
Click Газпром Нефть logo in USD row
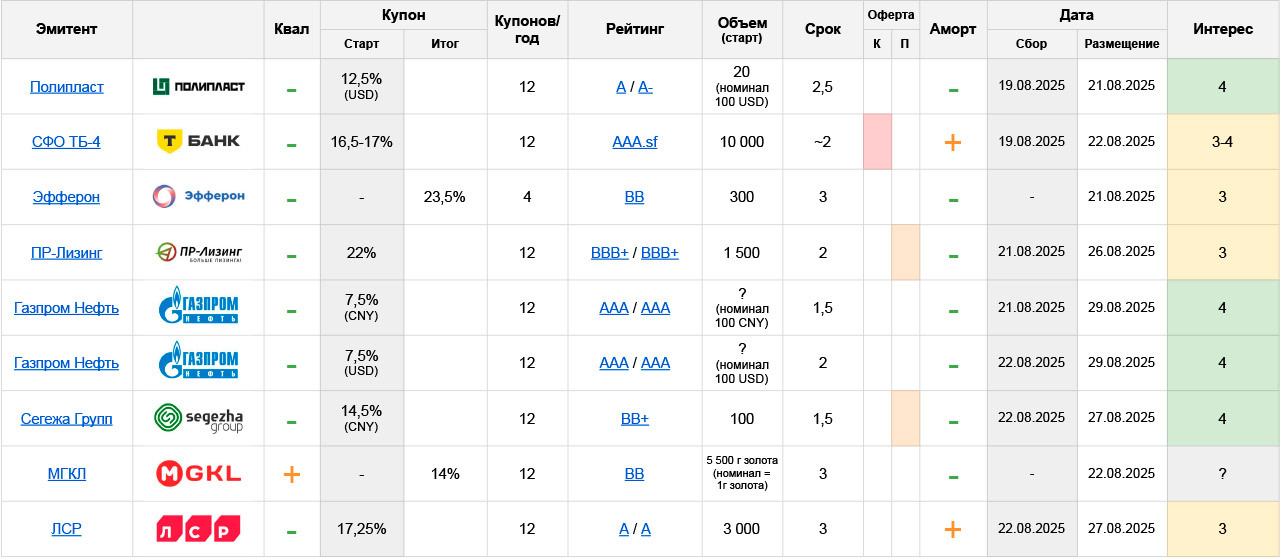198,361
